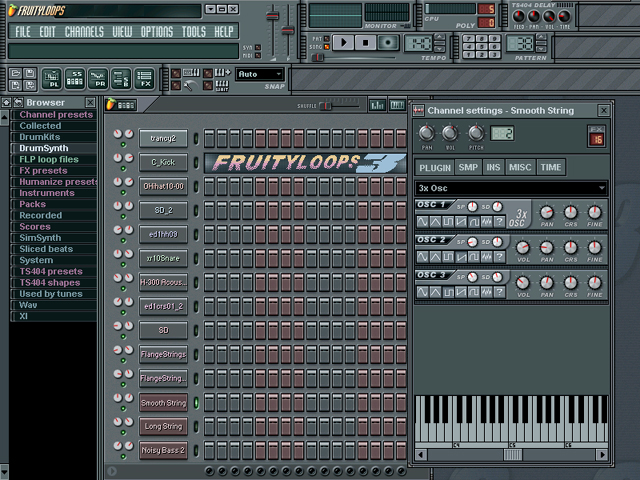
Task: Toggle the trancy2 channel mute LED
Action: point(123,144)
